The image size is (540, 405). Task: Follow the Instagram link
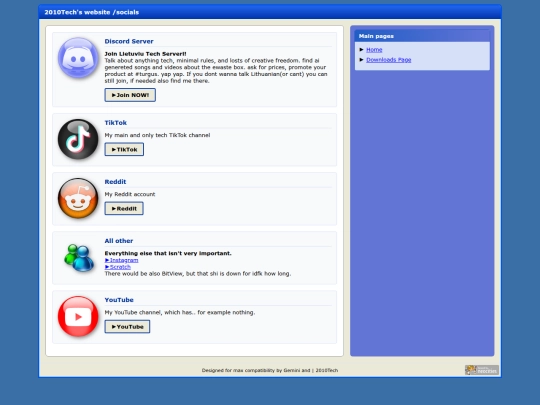click(x=122, y=260)
